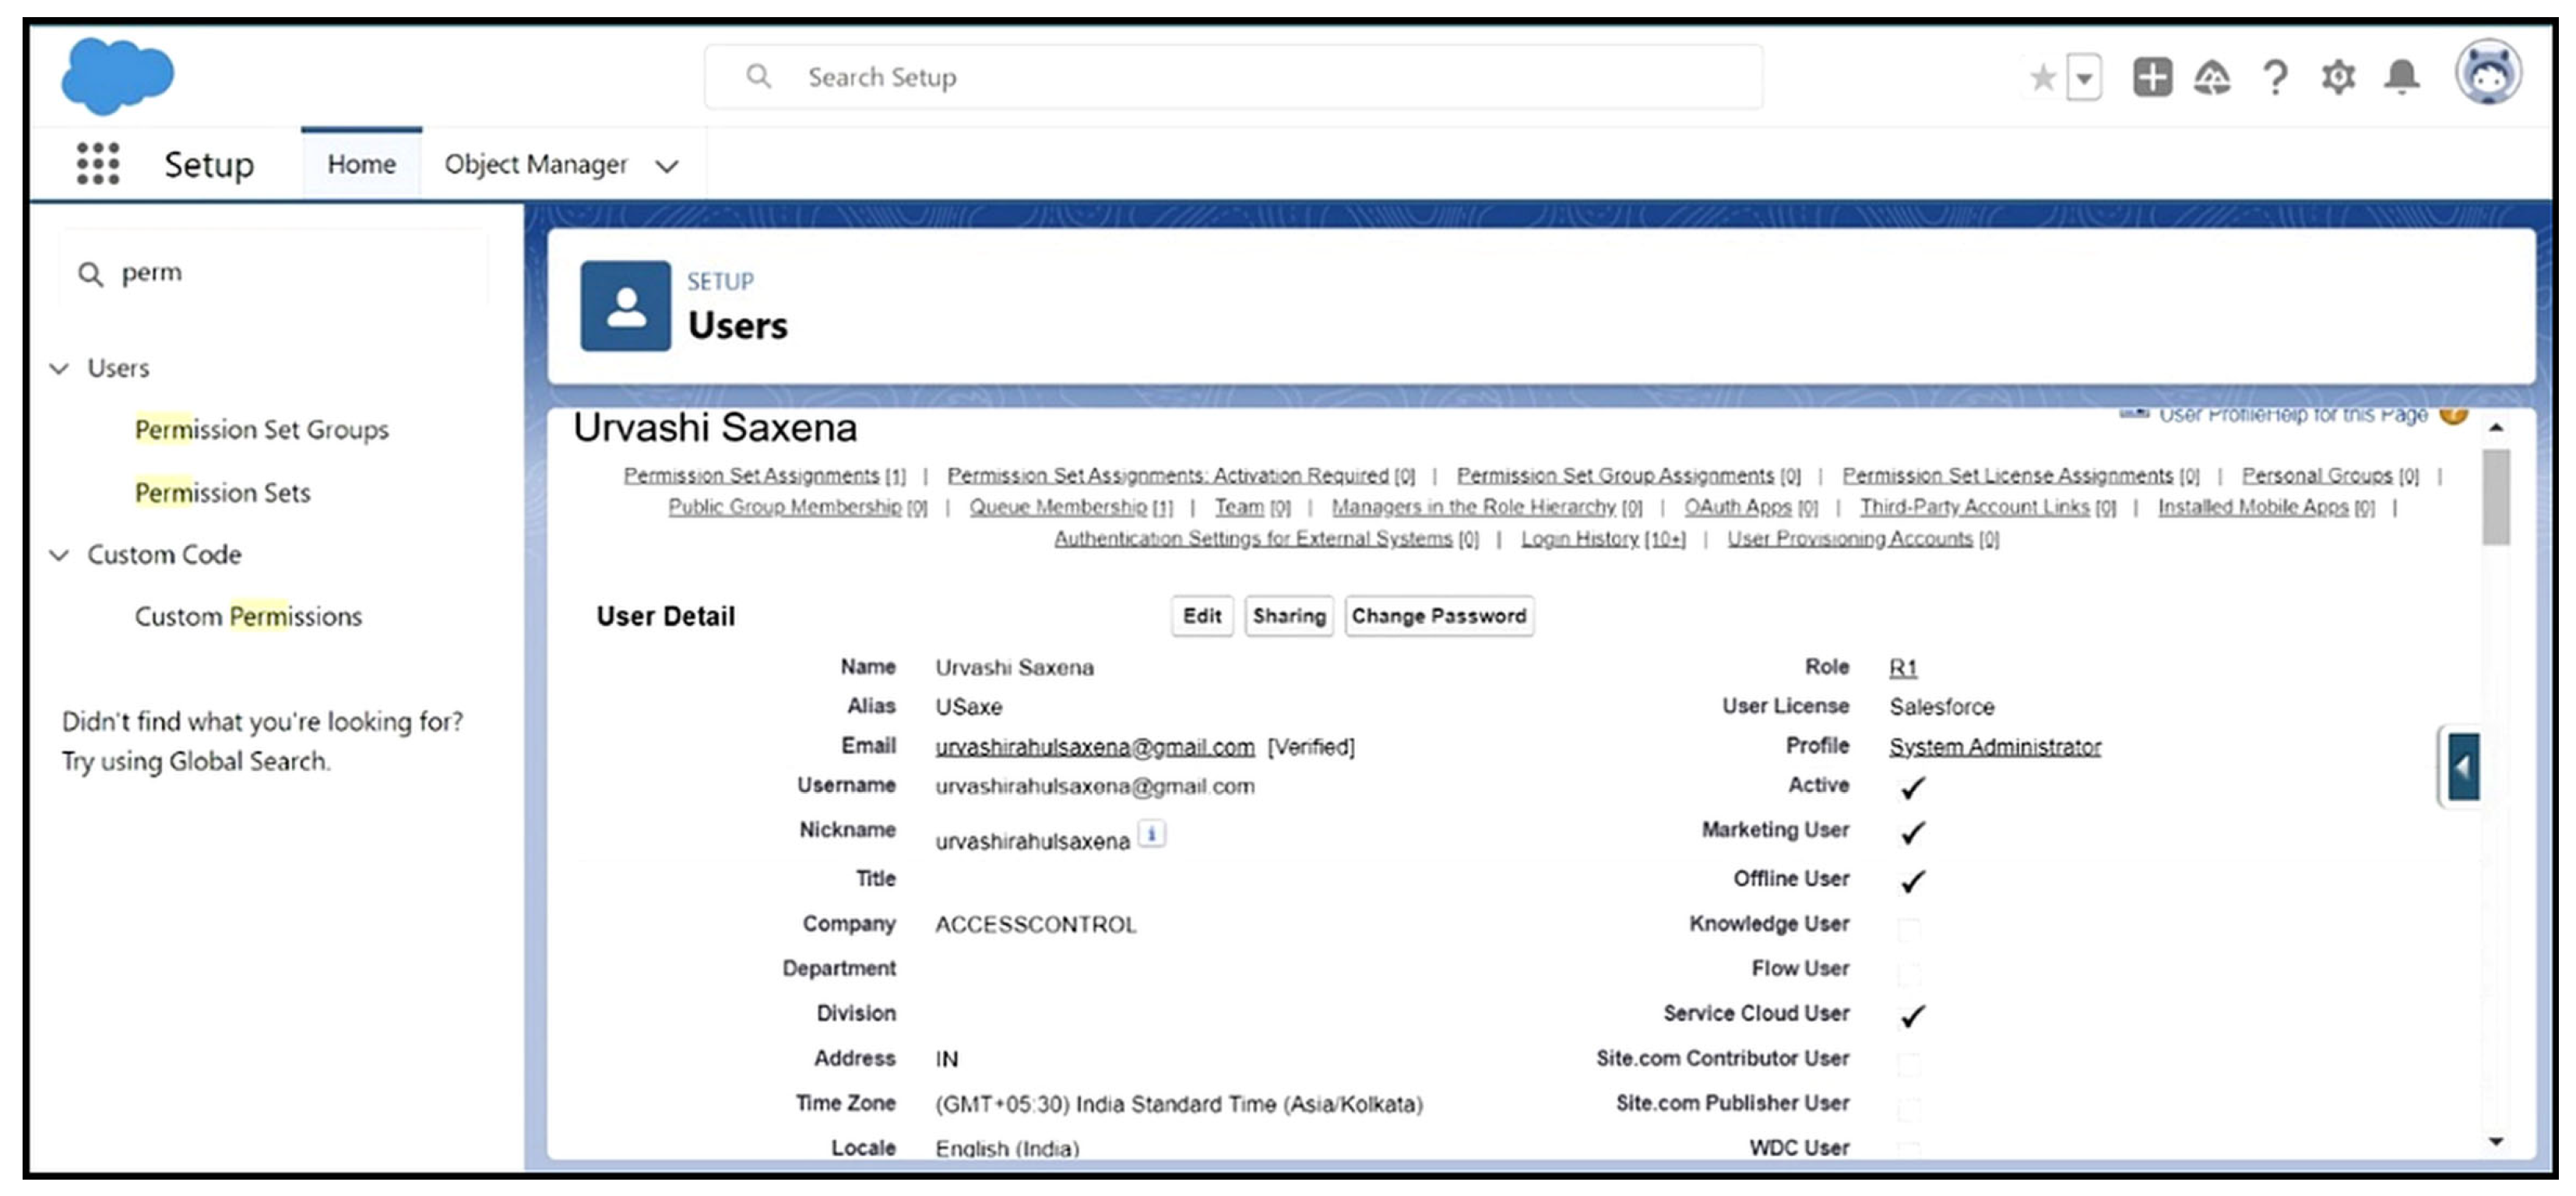
Task: Open Permission Sets in sidebar
Action: tap(222, 493)
